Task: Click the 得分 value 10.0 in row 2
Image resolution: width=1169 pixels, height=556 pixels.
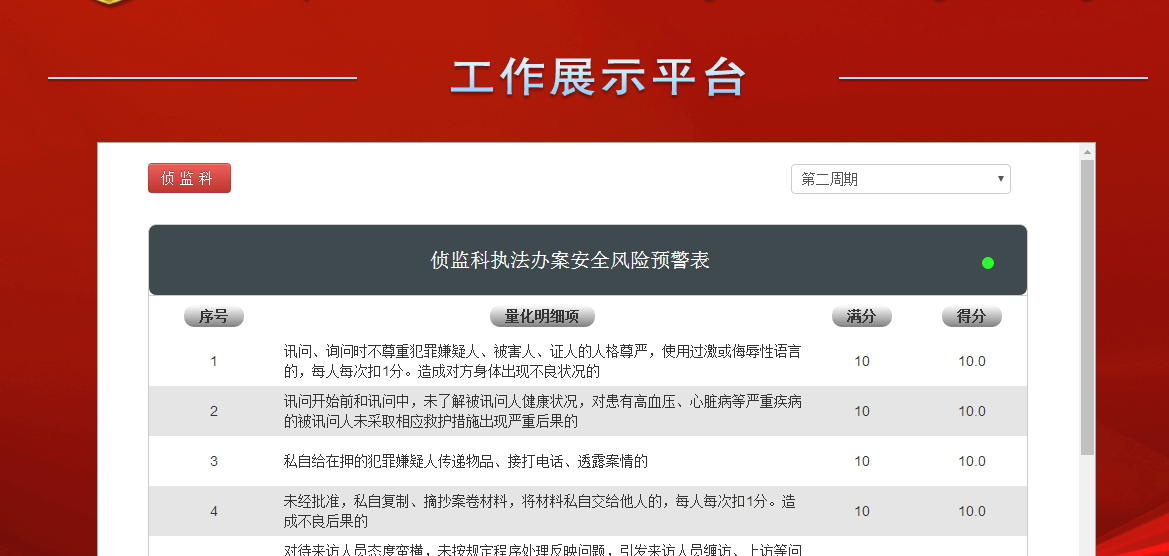Action: [972, 411]
